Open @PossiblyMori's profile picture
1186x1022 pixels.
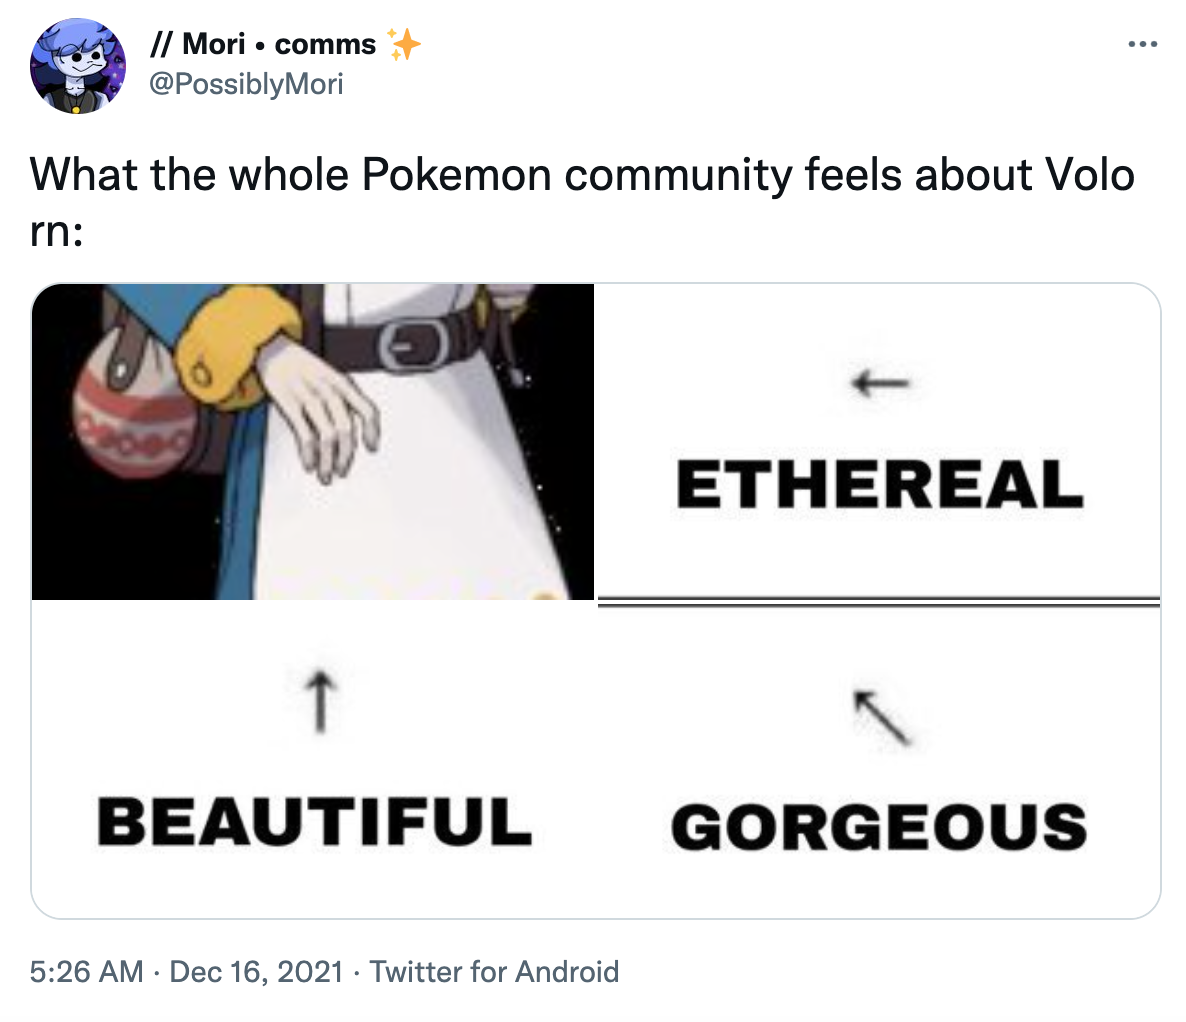(x=76, y=65)
